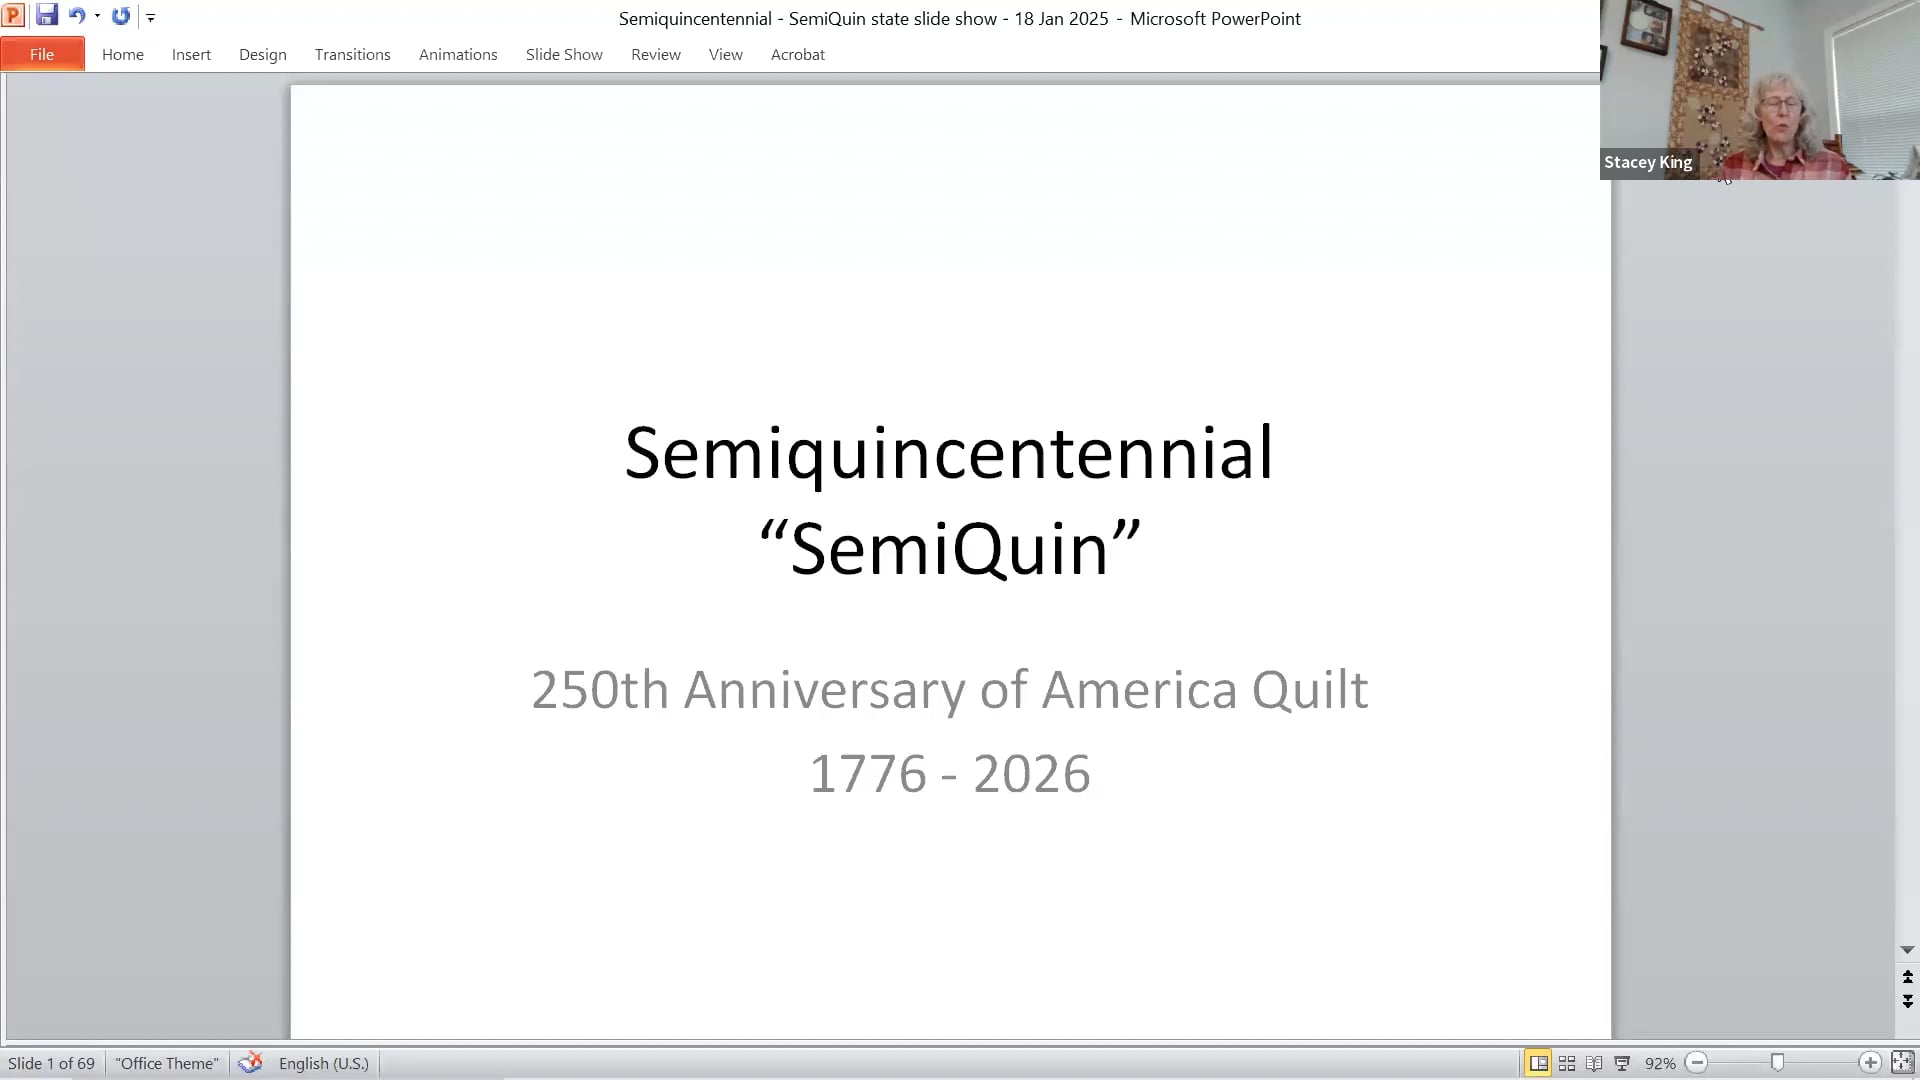Fit slide to current window
The height and width of the screenshot is (1080, 1920).
[x=1903, y=1060]
